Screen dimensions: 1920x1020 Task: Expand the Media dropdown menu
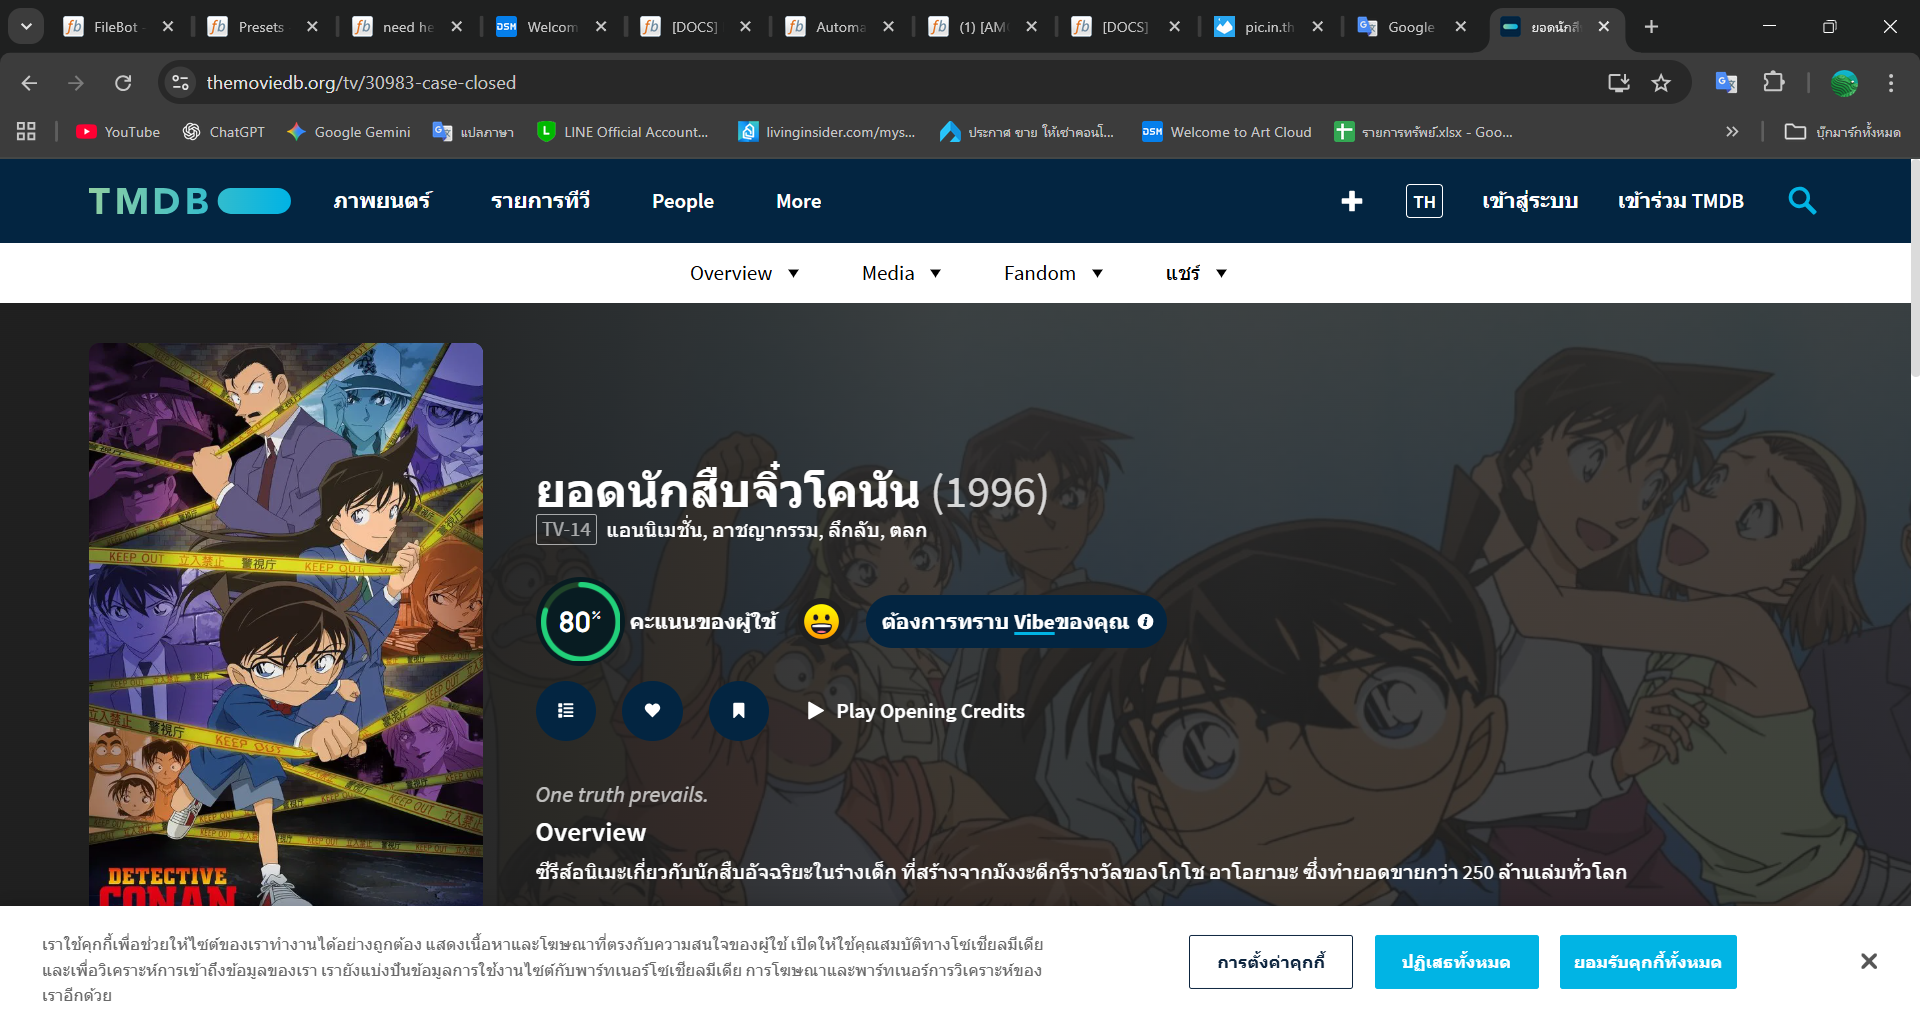coord(901,273)
